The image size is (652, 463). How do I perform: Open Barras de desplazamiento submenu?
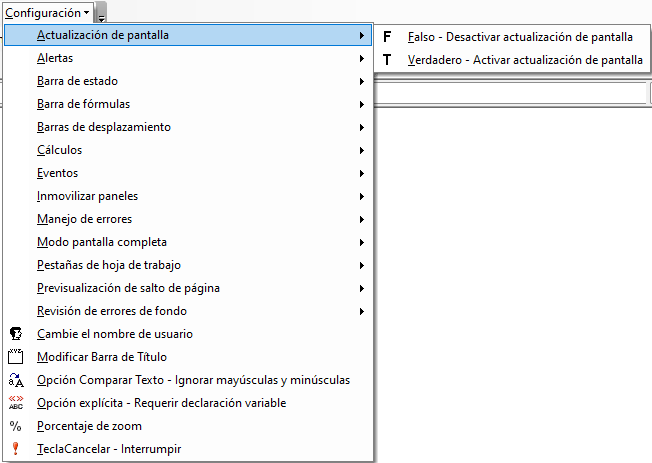click(x=188, y=127)
